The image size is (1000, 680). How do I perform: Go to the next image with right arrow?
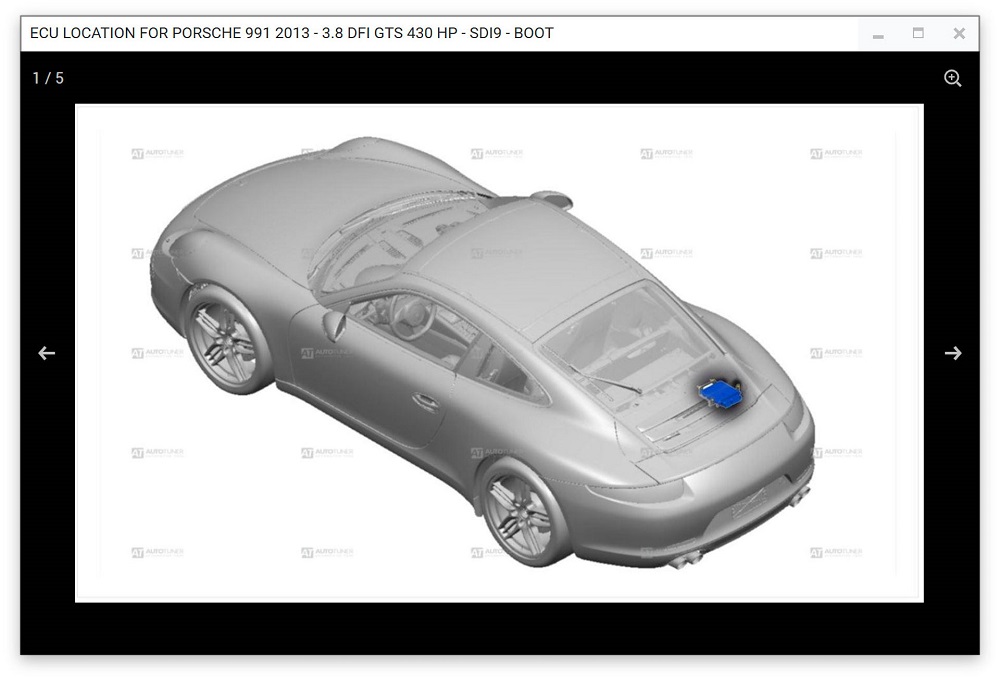click(x=952, y=353)
